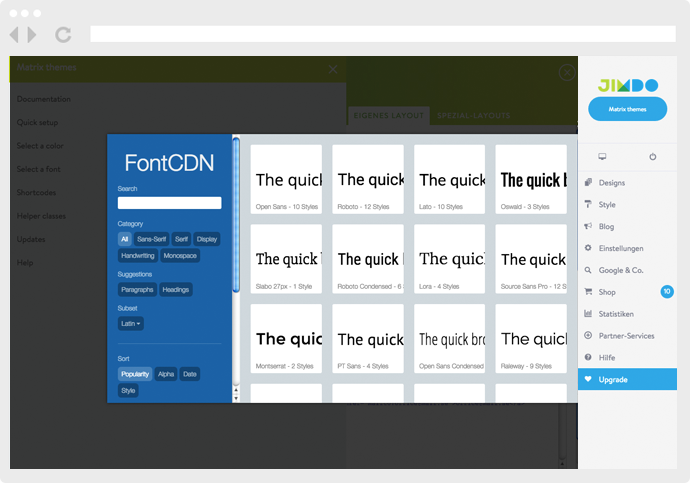Click the browser forward arrow

(32, 35)
